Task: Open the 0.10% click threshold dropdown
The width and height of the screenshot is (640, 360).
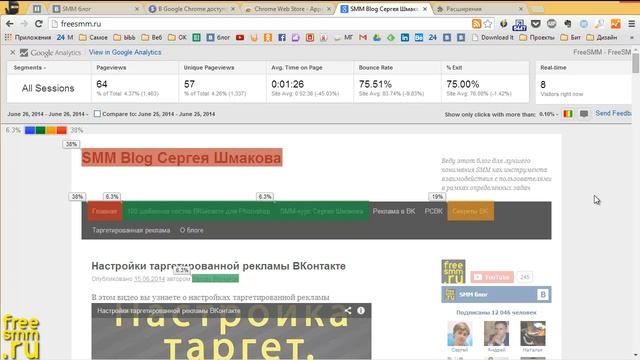Action: pos(548,114)
